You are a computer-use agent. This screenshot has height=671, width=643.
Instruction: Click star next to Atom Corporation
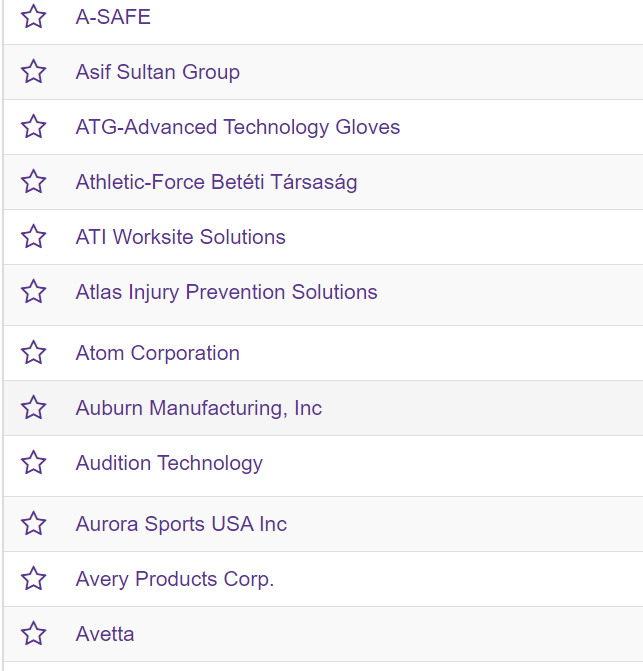[33, 353]
